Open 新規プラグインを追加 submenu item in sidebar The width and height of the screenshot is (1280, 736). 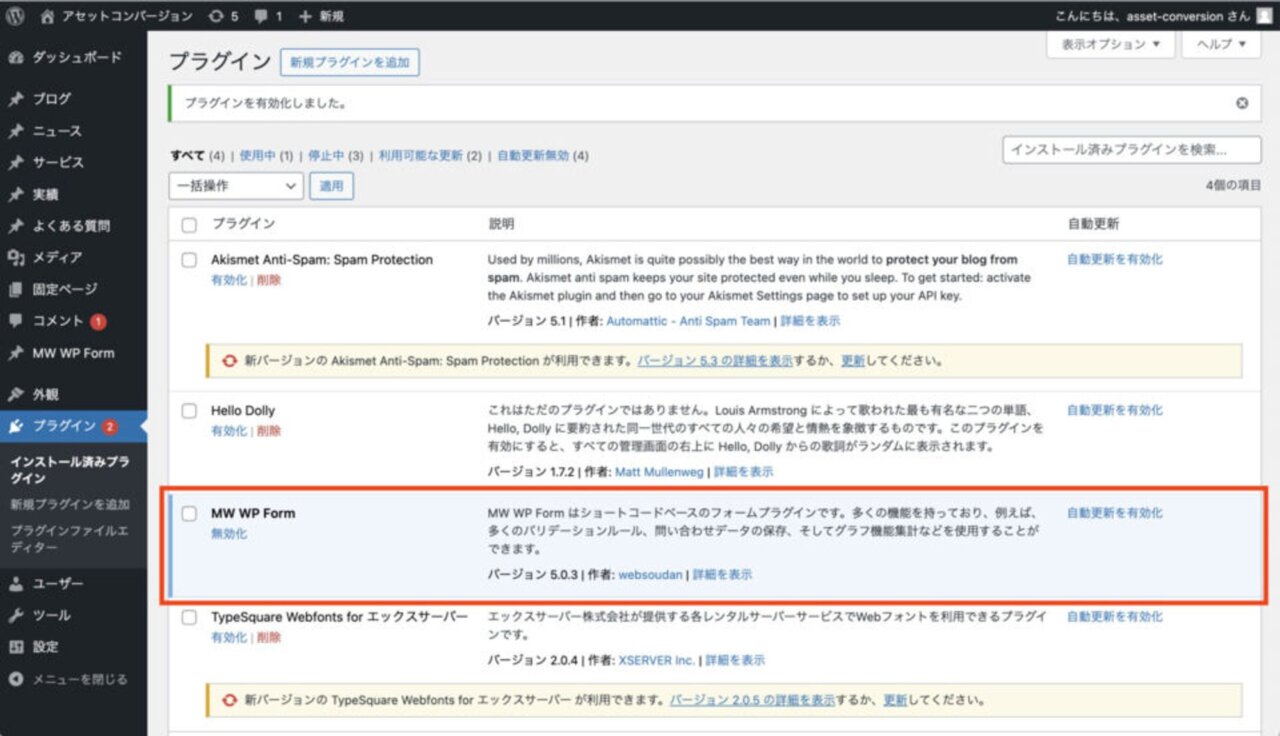coord(70,504)
